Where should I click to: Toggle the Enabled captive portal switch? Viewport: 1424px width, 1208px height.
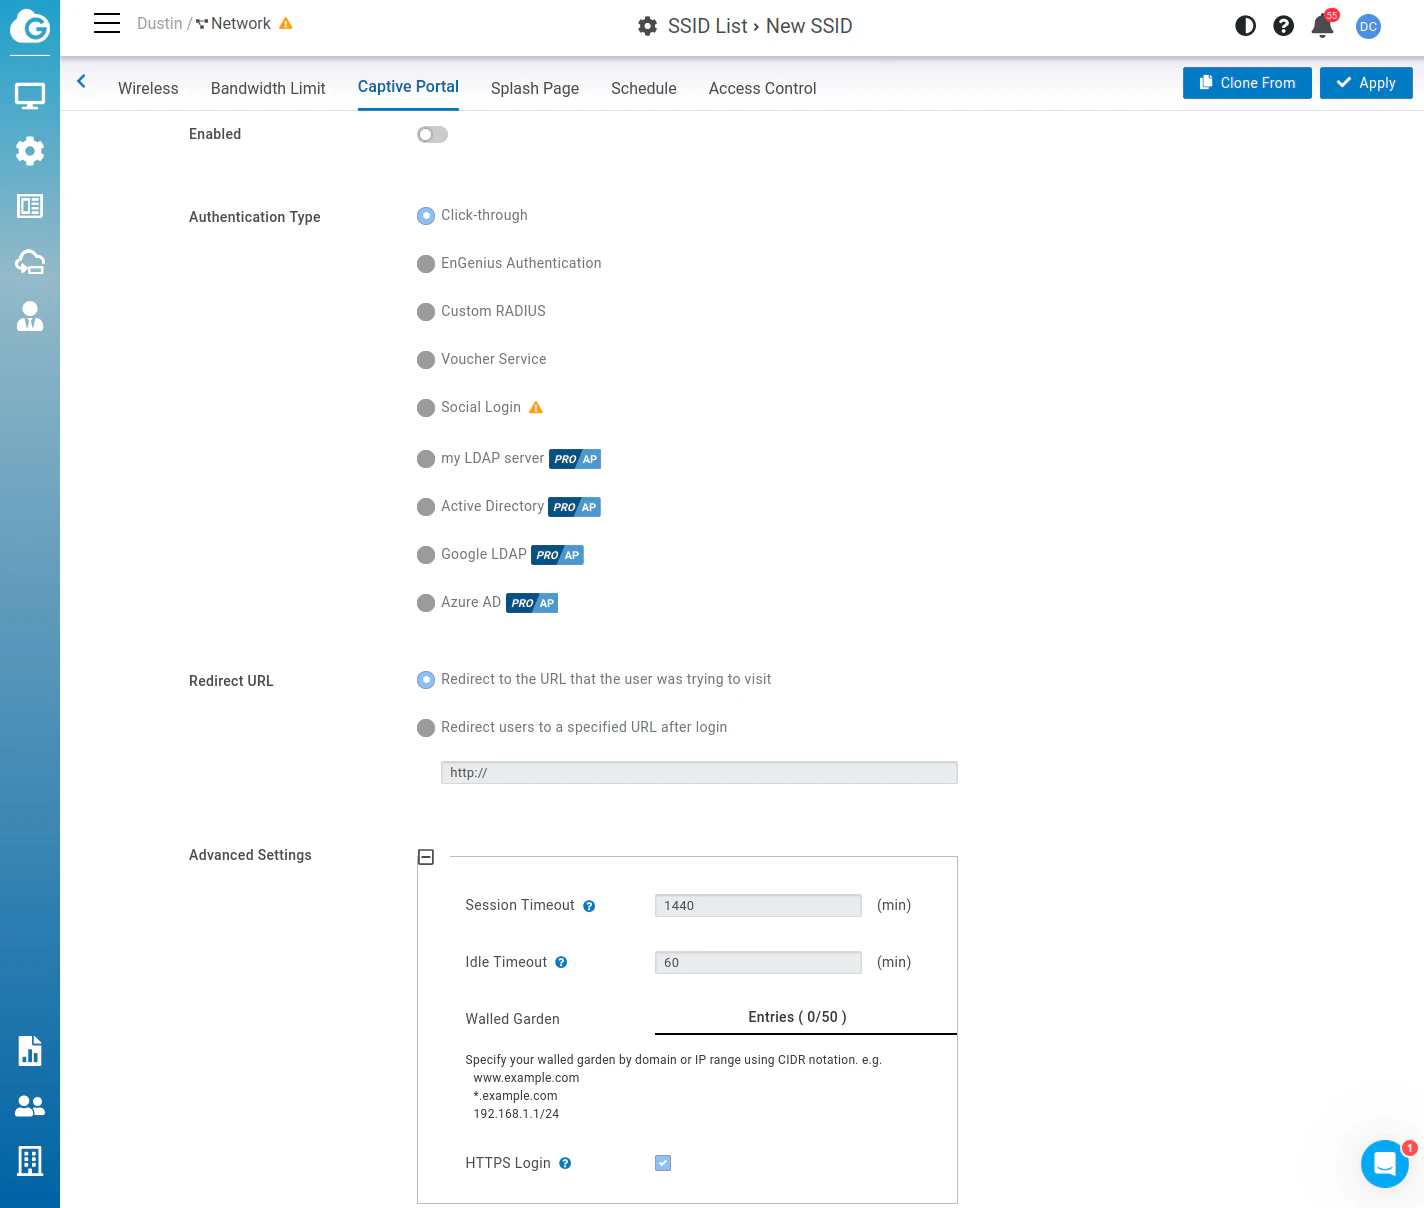pos(432,134)
